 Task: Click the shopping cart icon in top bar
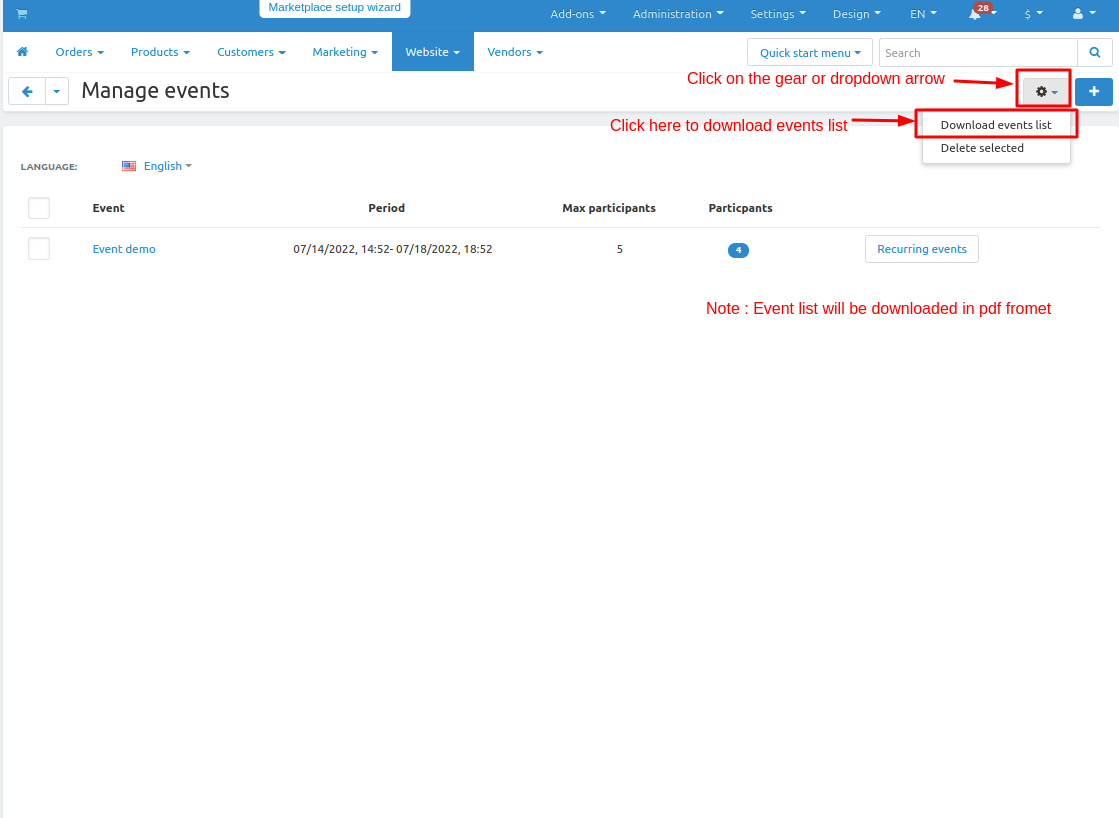(21, 14)
